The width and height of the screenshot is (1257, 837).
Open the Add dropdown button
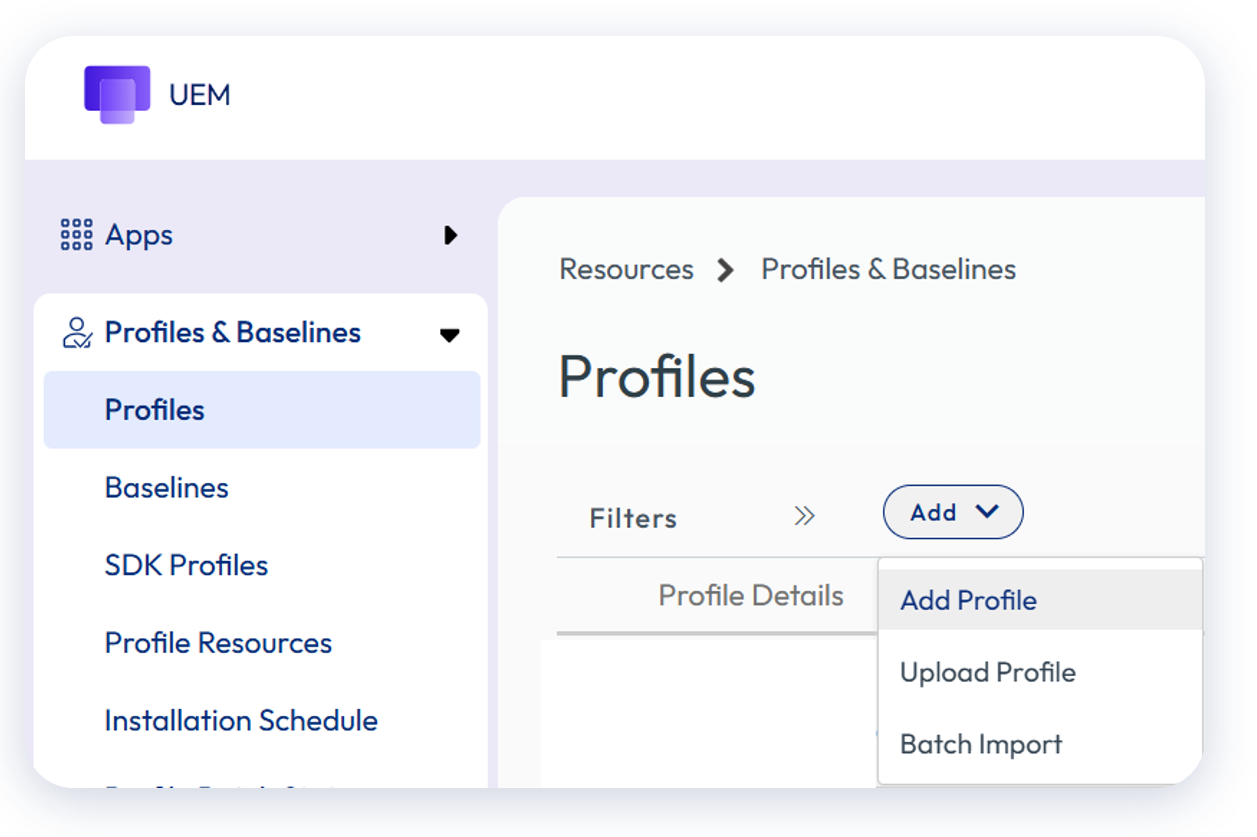(952, 513)
